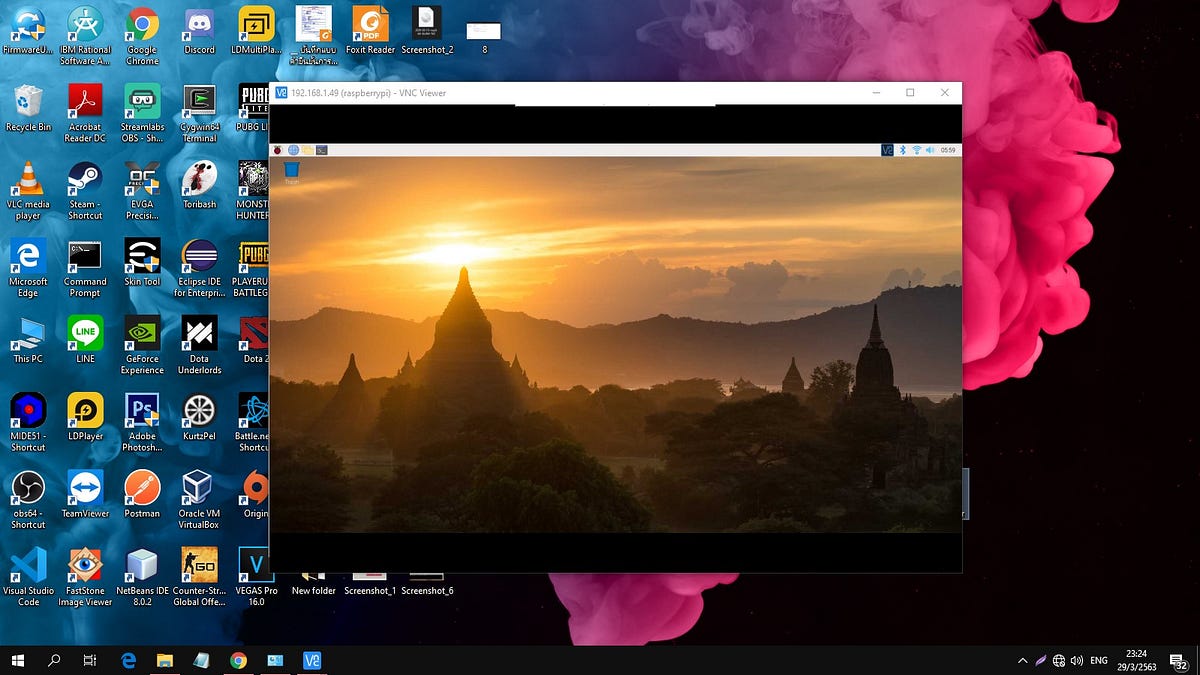This screenshot has height=675, width=1200.
Task: Select the KurtzPel desktop icon
Action: [x=199, y=417]
